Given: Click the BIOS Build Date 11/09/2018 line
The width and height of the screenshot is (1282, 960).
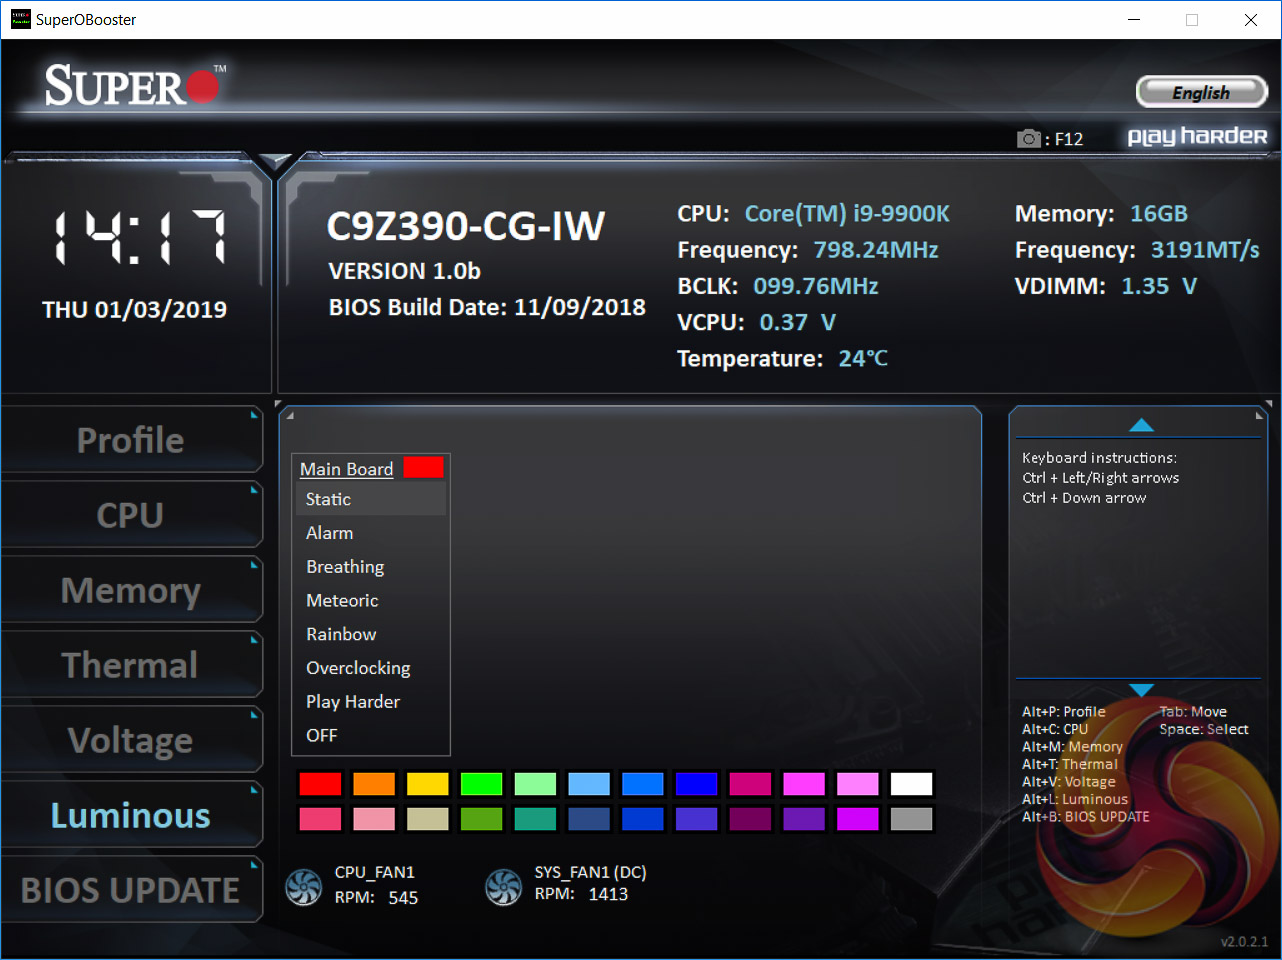Looking at the screenshot, I should (487, 307).
